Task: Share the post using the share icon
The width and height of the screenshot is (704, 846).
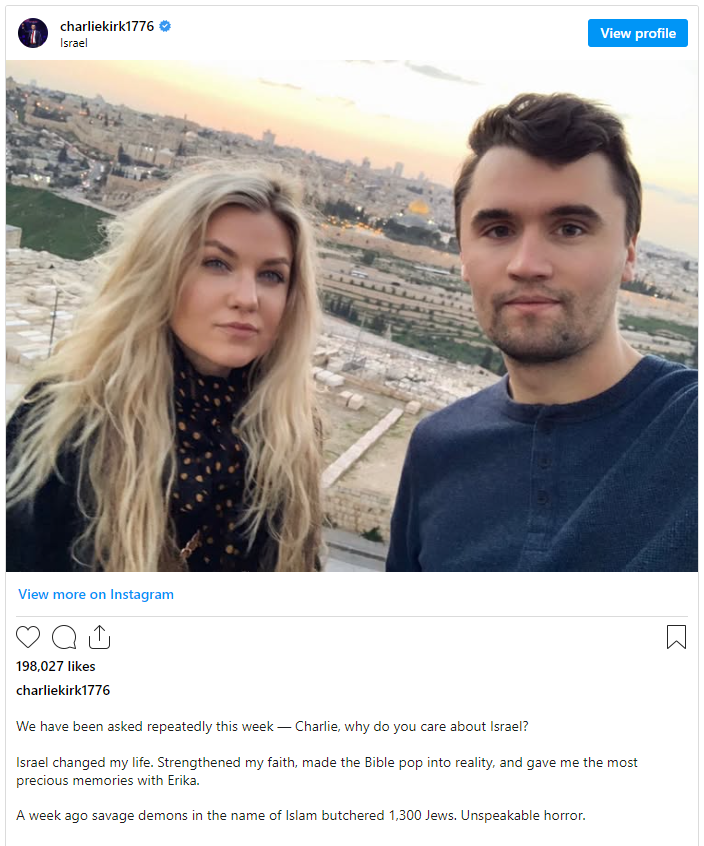Action: pos(99,637)
